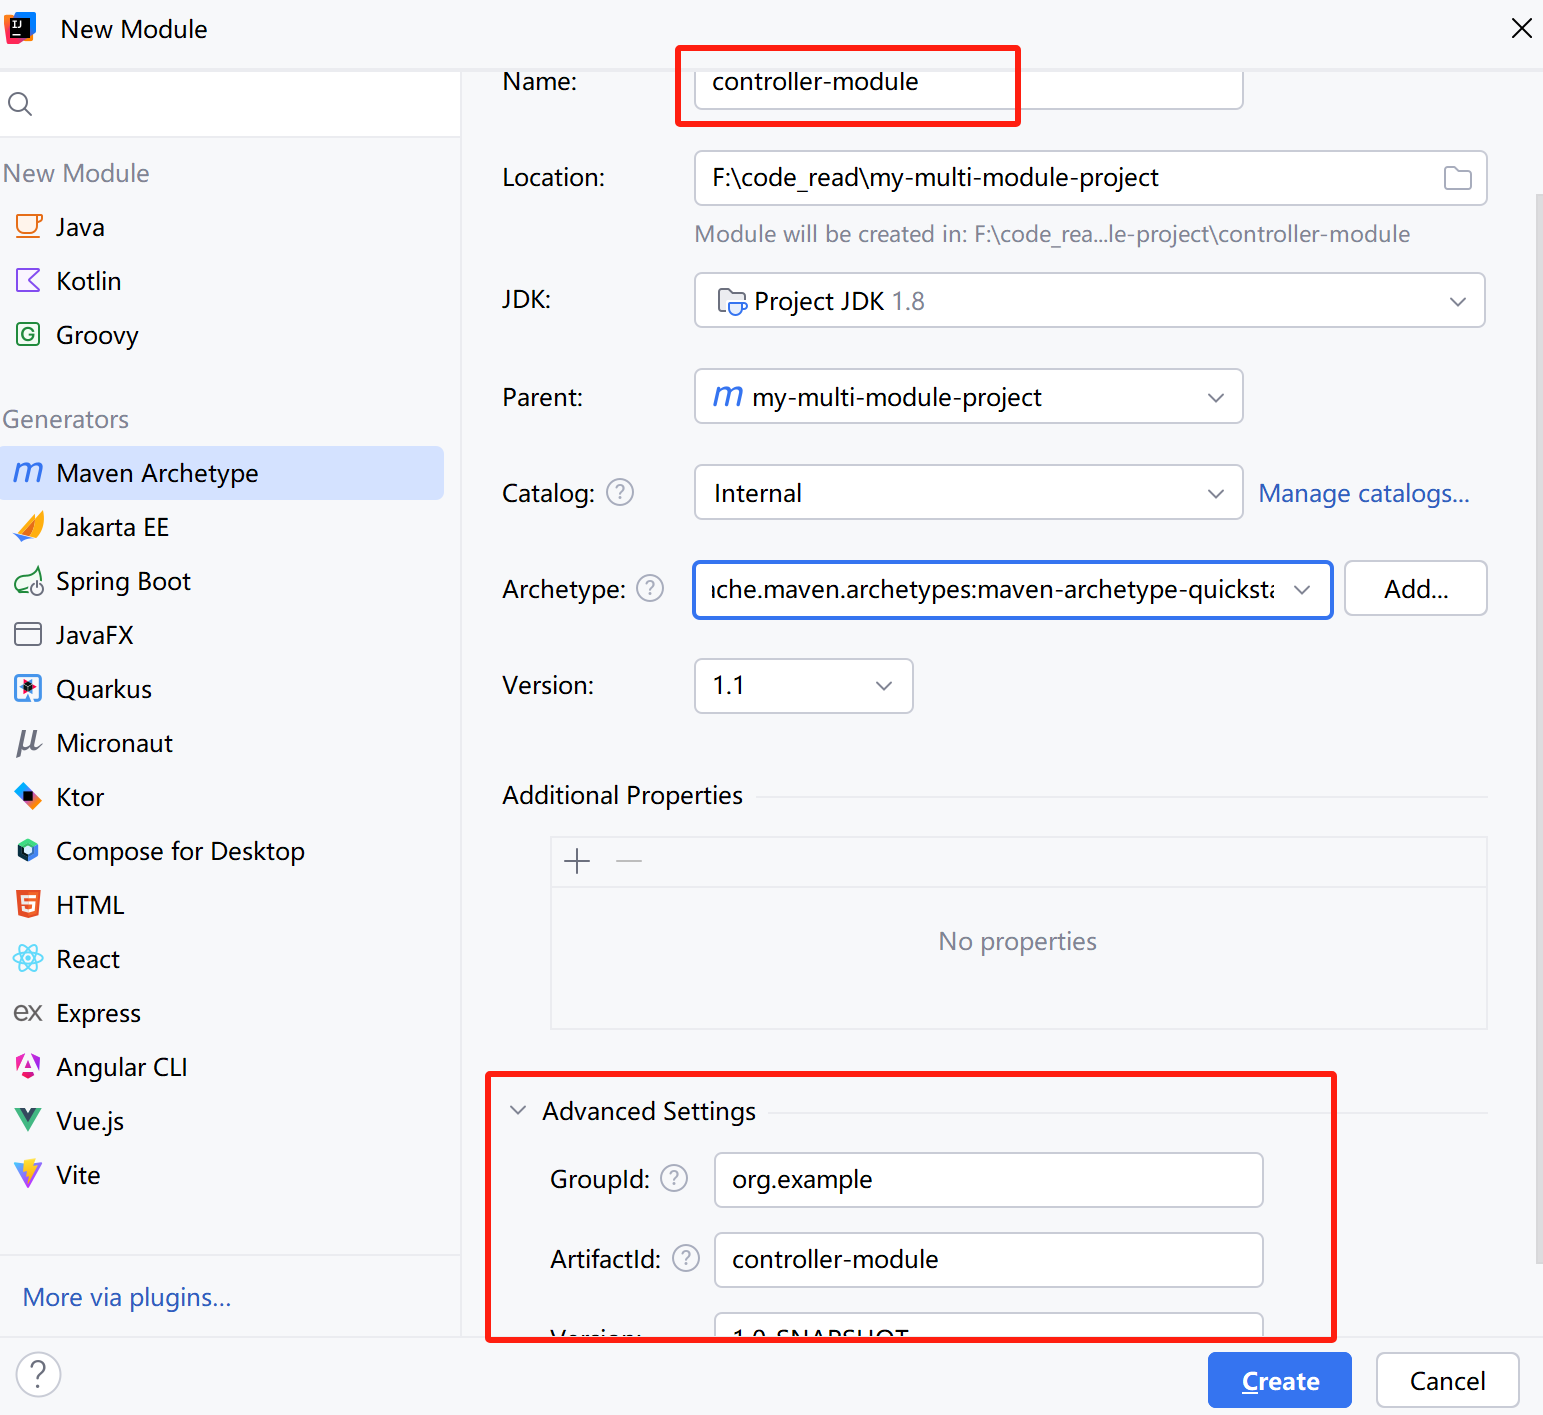Click the HTML5 shield icon

pos(29,904)
